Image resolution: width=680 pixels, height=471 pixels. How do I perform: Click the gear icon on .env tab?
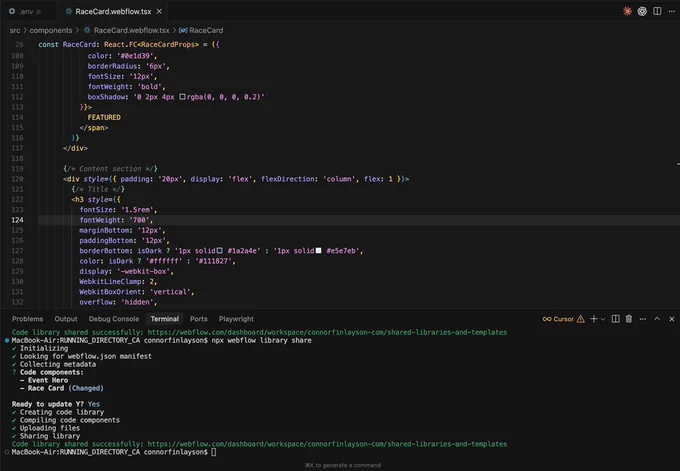[12, 11]
